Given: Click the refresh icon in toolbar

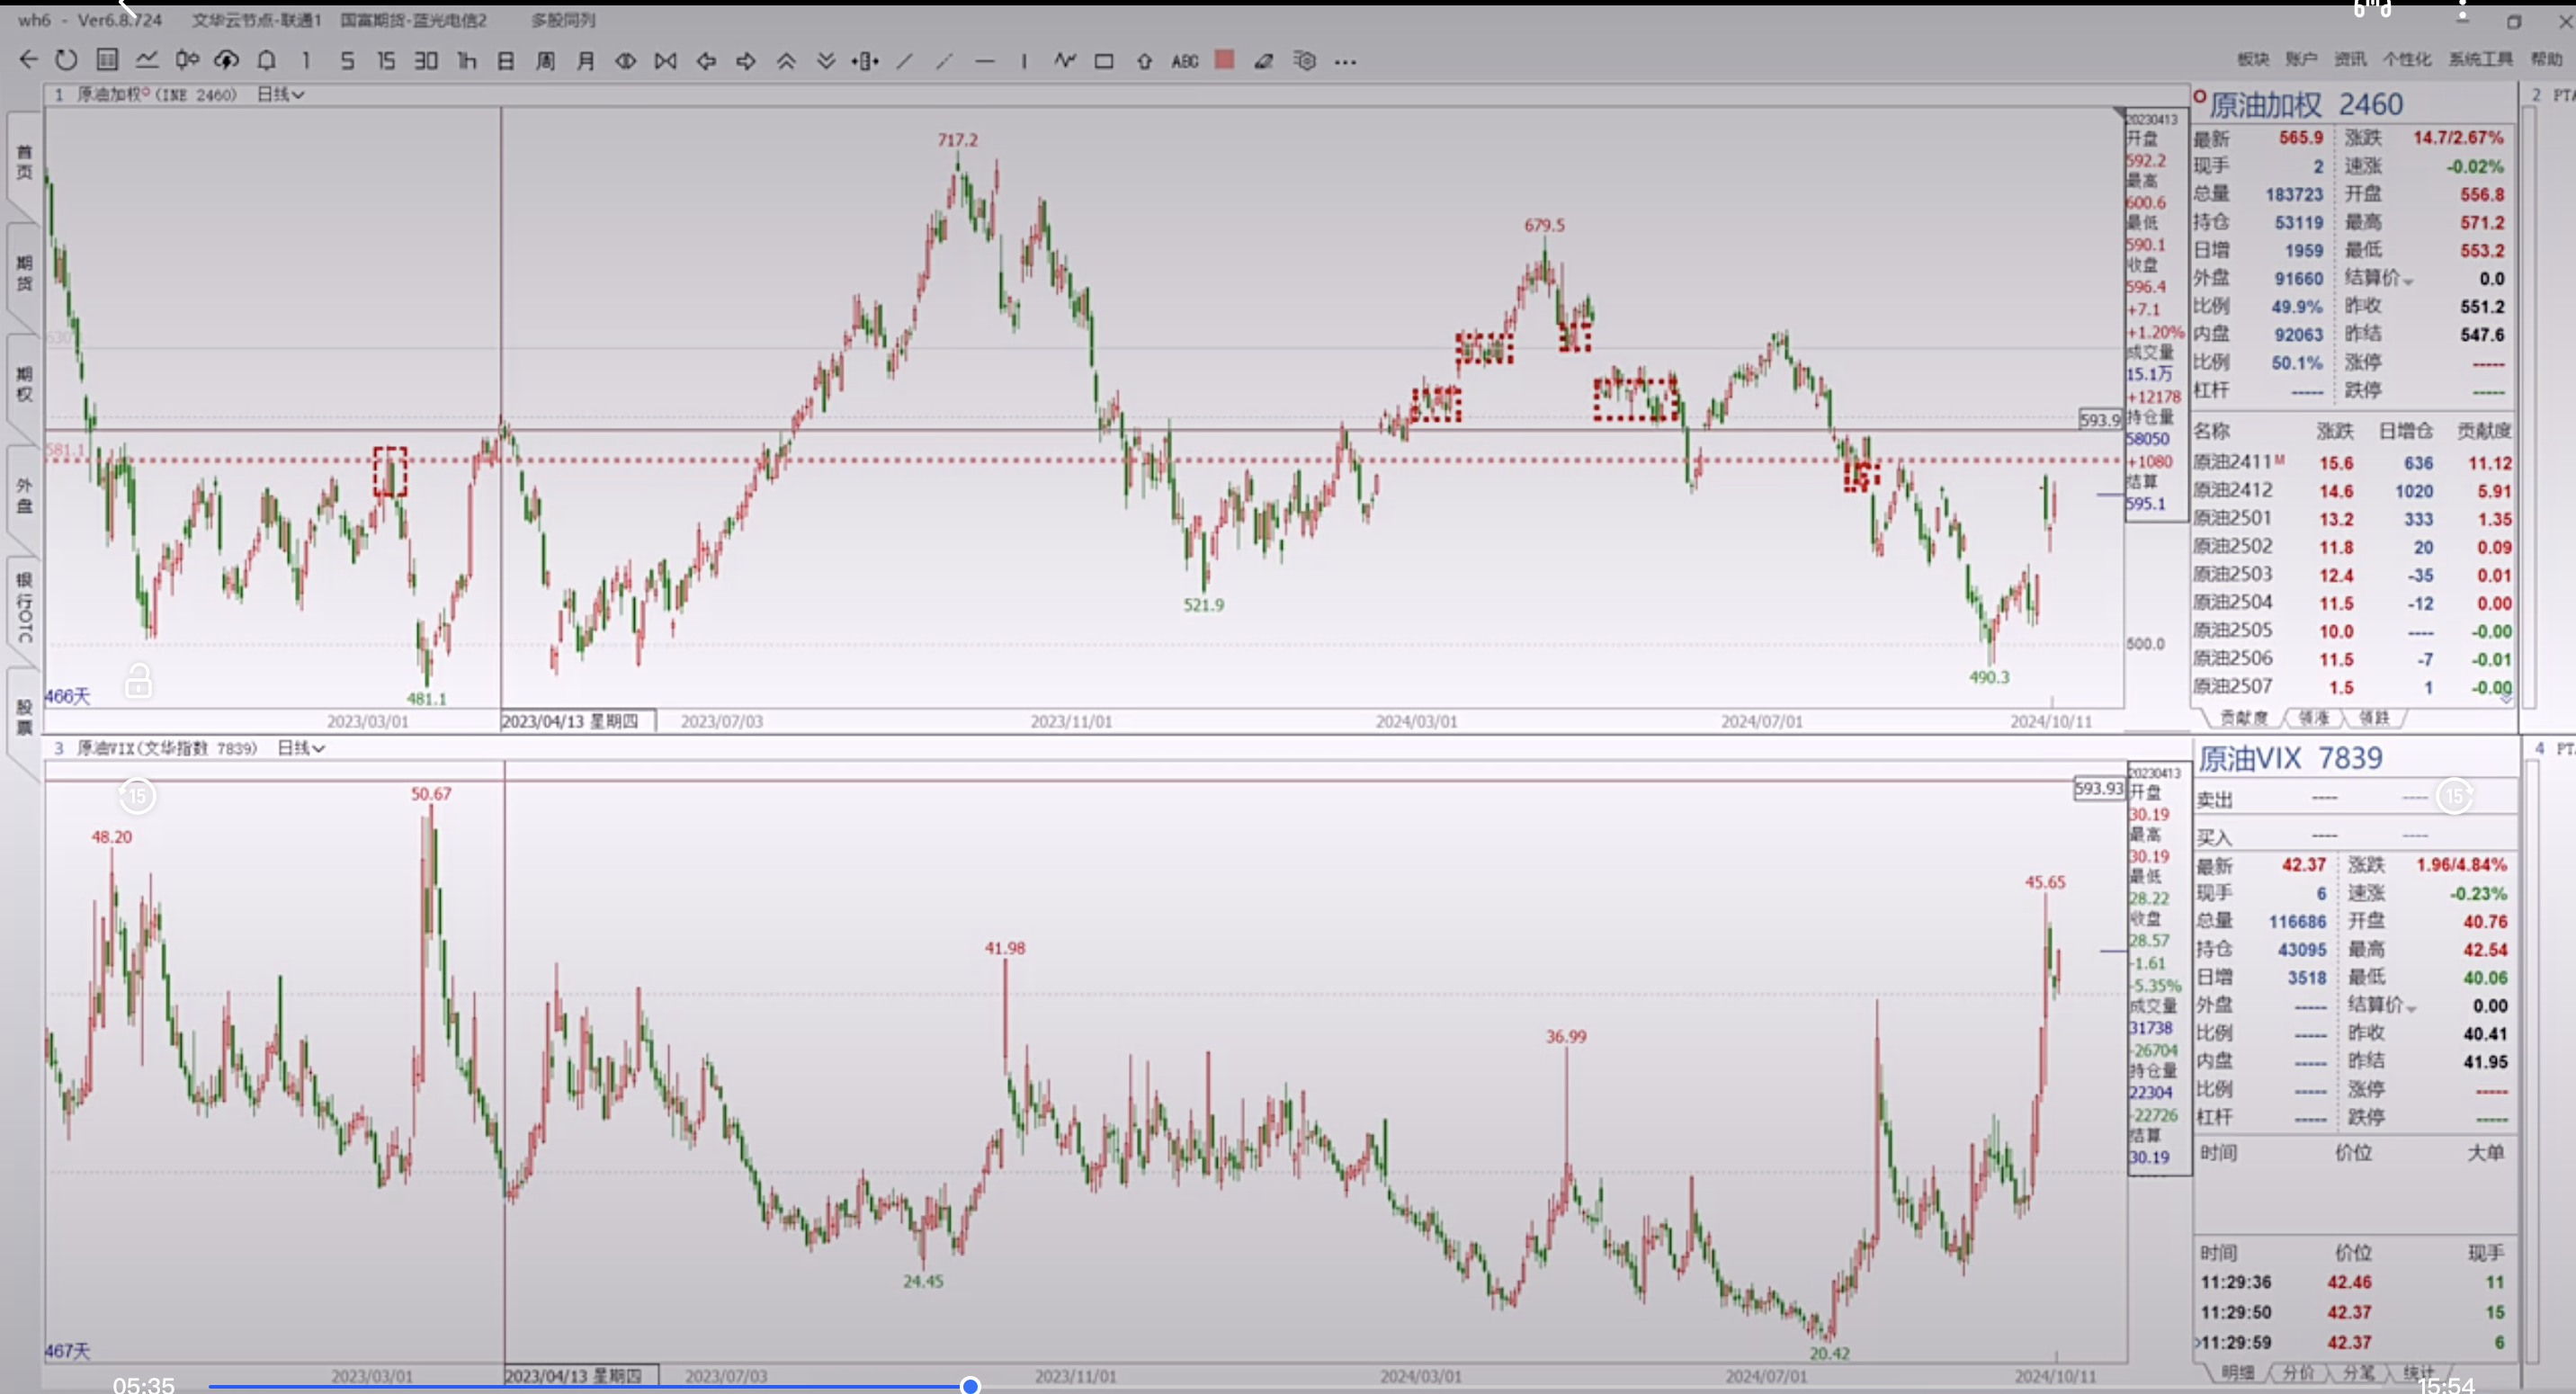Looking at the screenshot, I should tap(66, 60).
